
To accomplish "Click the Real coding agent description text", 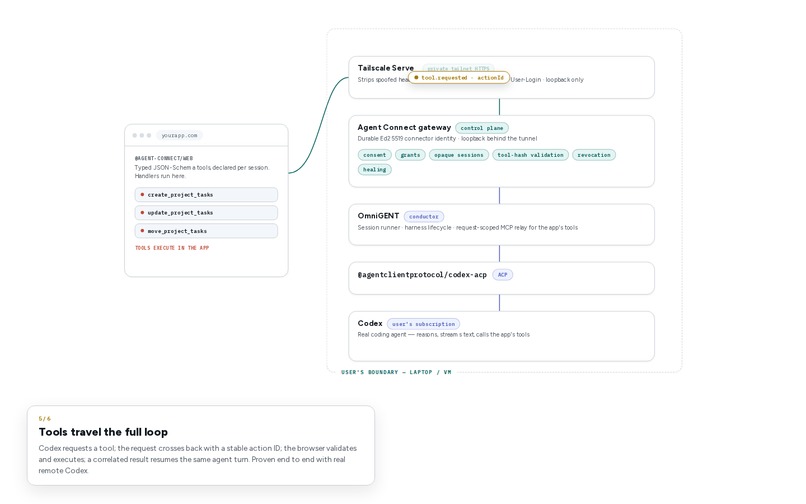I will tap(444, 334).
